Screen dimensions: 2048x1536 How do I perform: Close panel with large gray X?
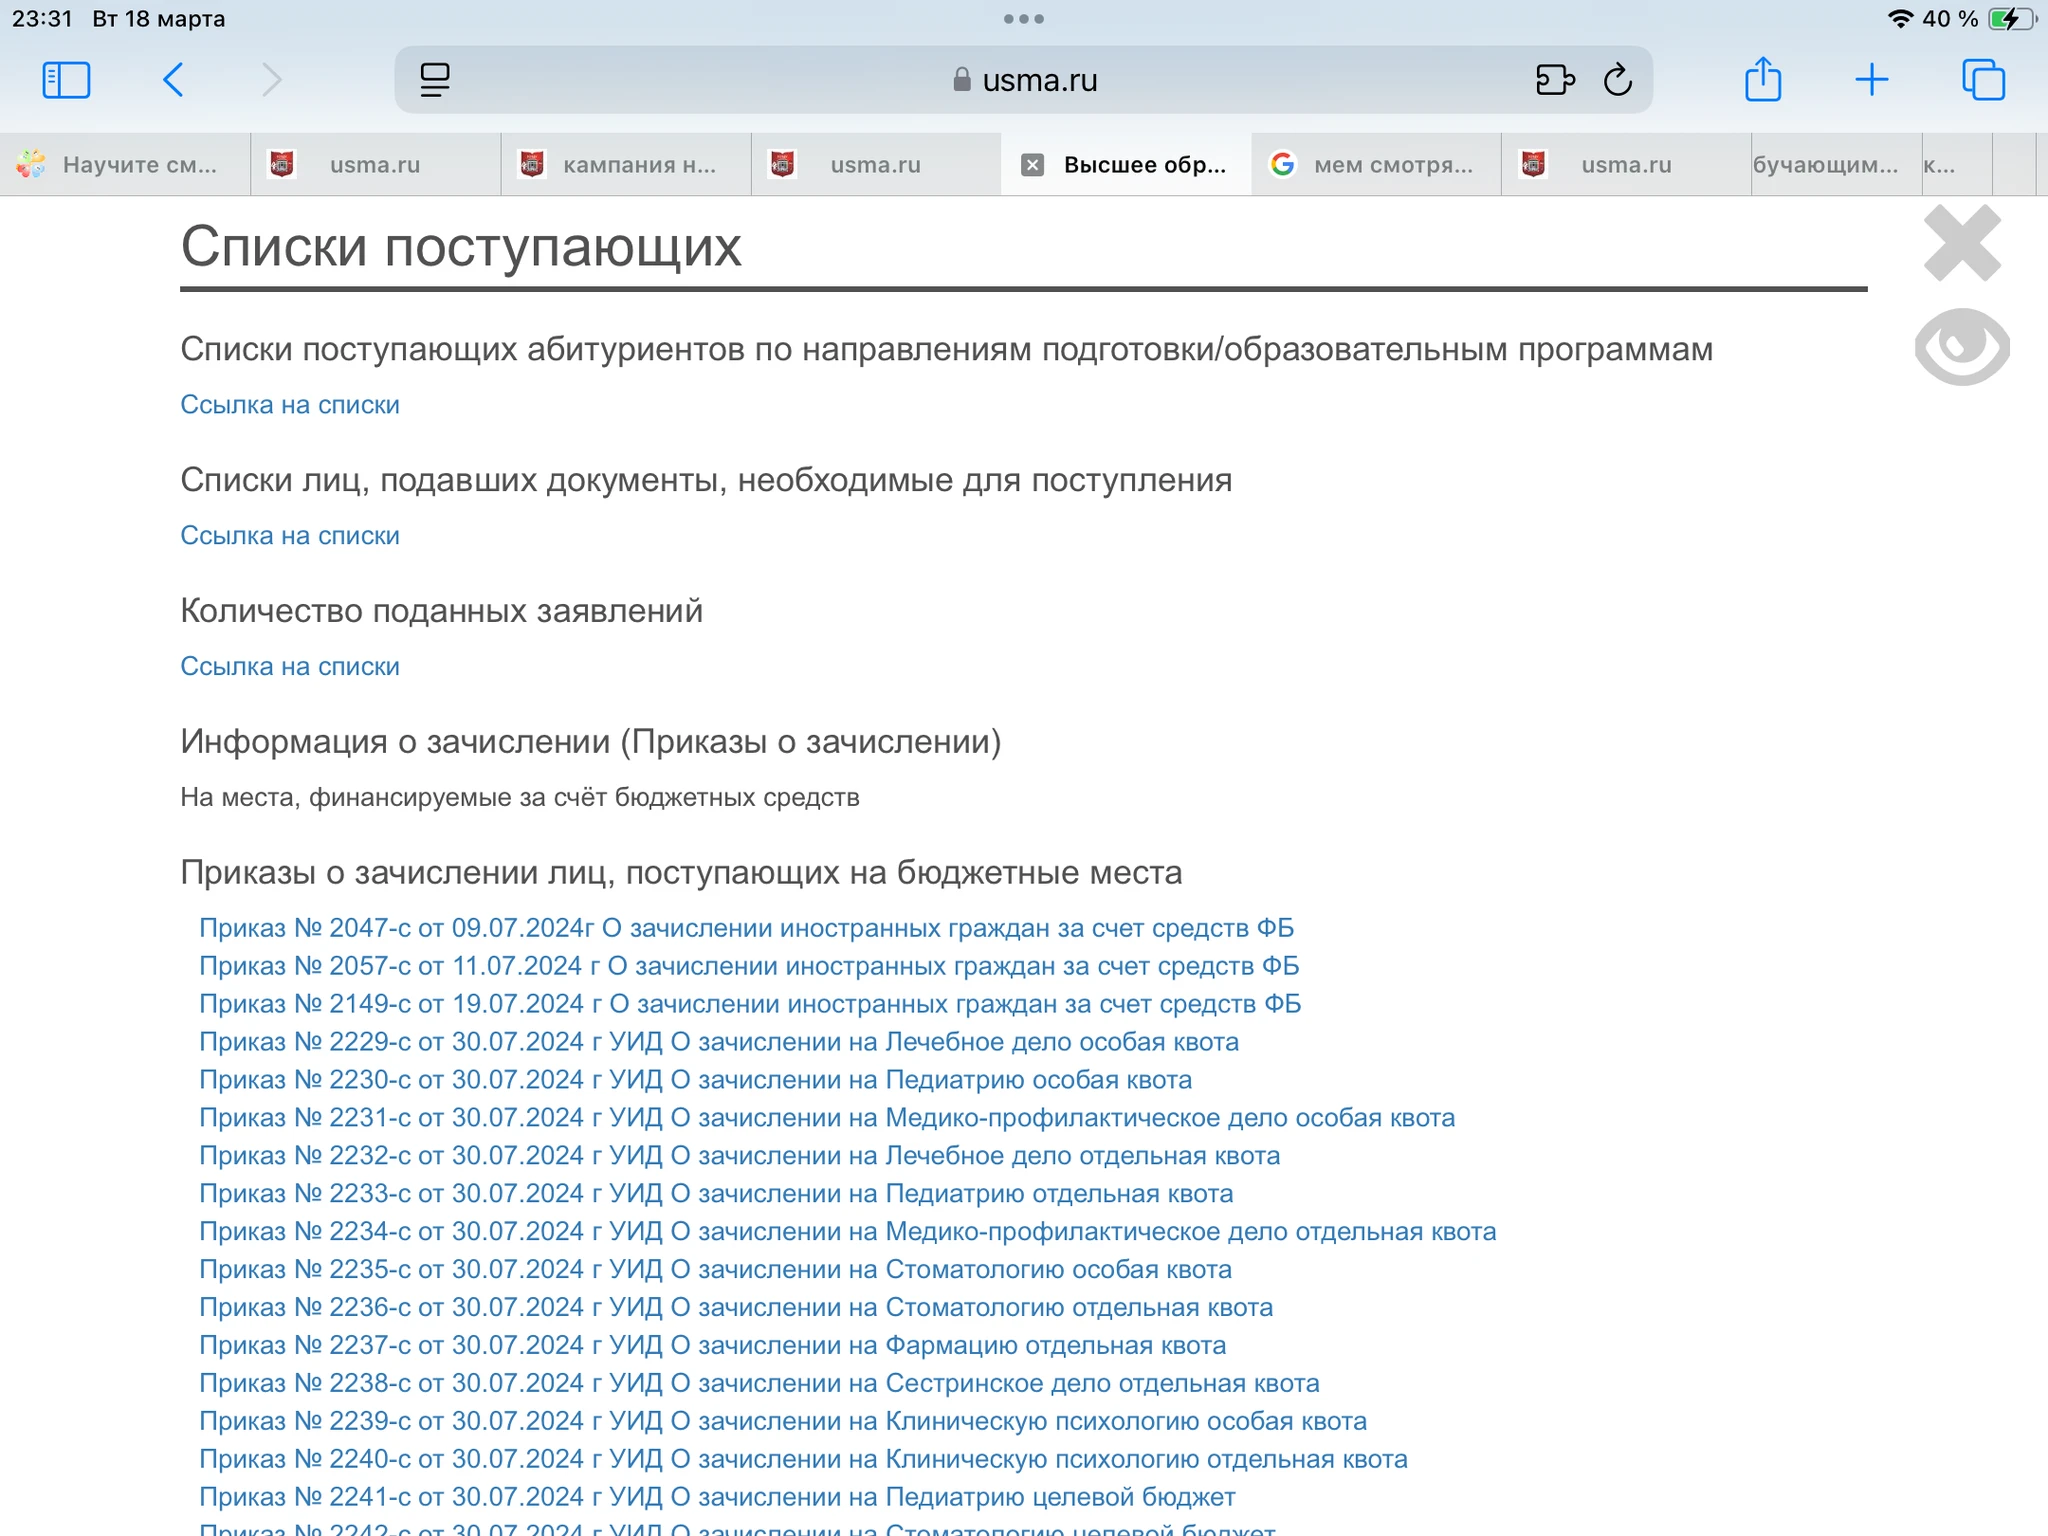tap(1961, 243)
